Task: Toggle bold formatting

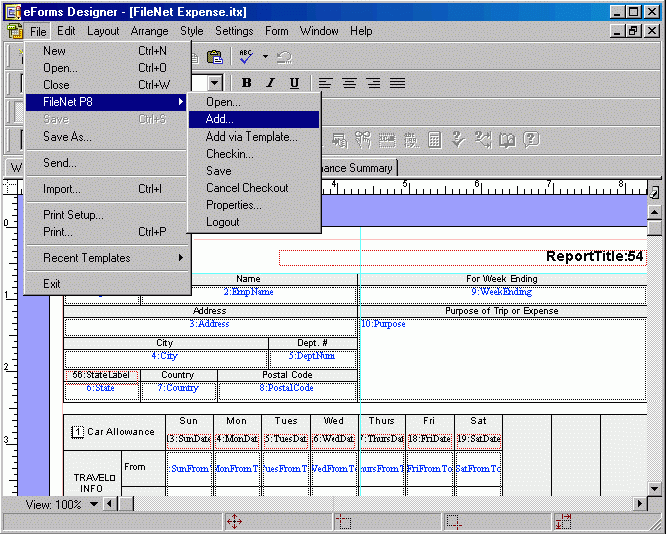Action: tap(246, 83)
